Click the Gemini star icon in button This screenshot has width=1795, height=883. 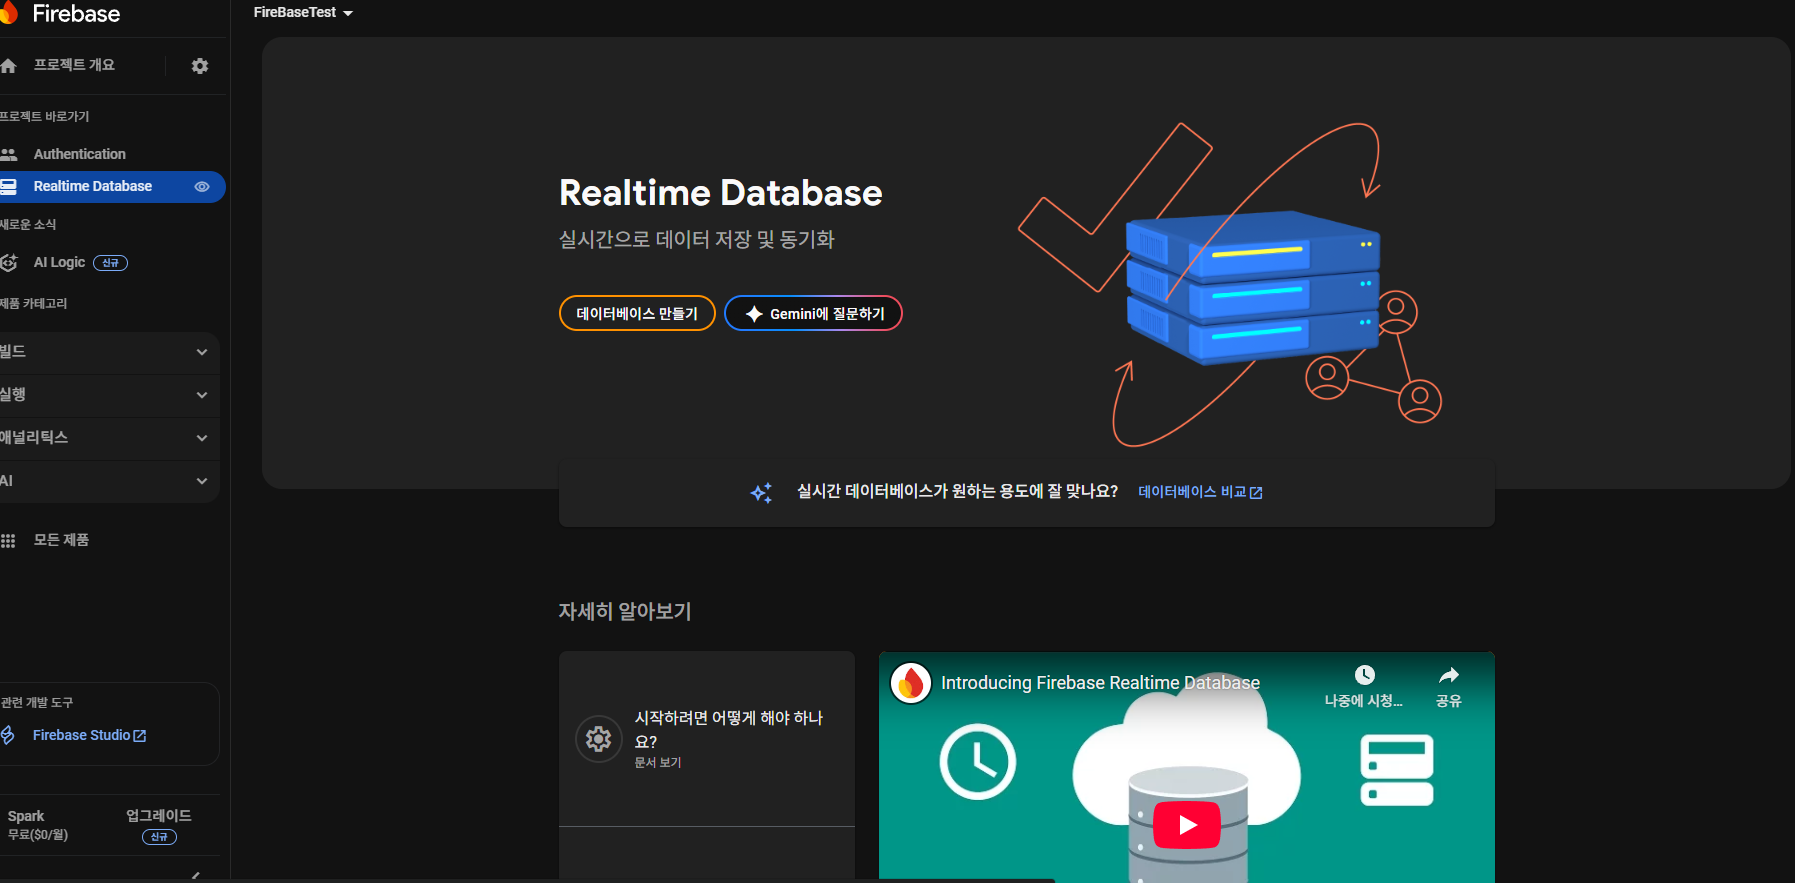754,314
